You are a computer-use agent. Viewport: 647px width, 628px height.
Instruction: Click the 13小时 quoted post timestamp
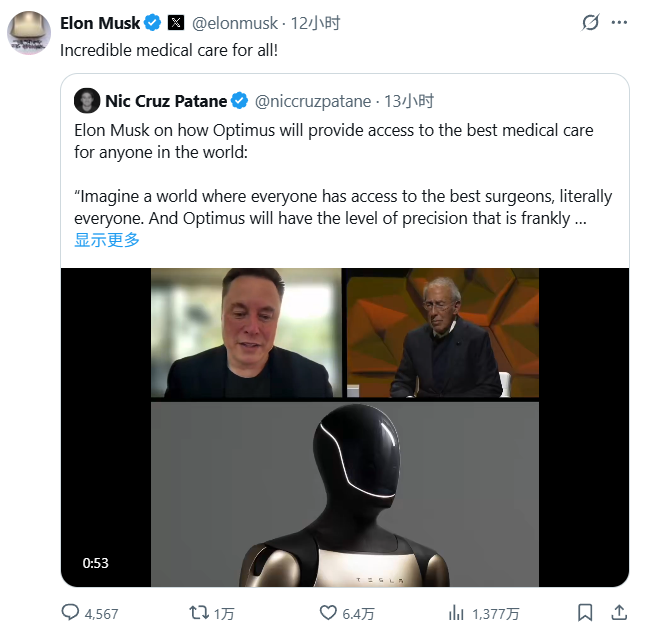tap(411, 101)
